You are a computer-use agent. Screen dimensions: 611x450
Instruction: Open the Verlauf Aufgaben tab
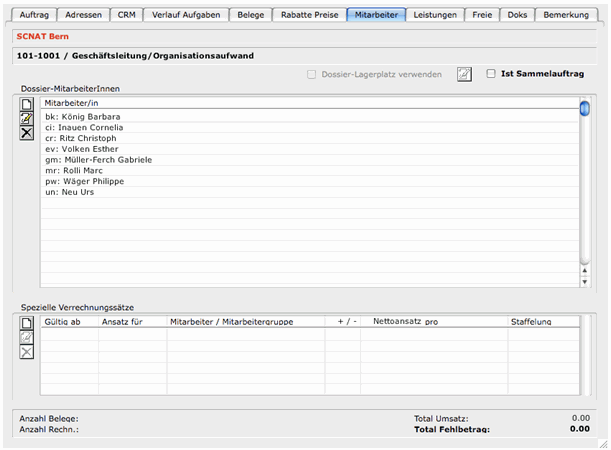(186, 15)
